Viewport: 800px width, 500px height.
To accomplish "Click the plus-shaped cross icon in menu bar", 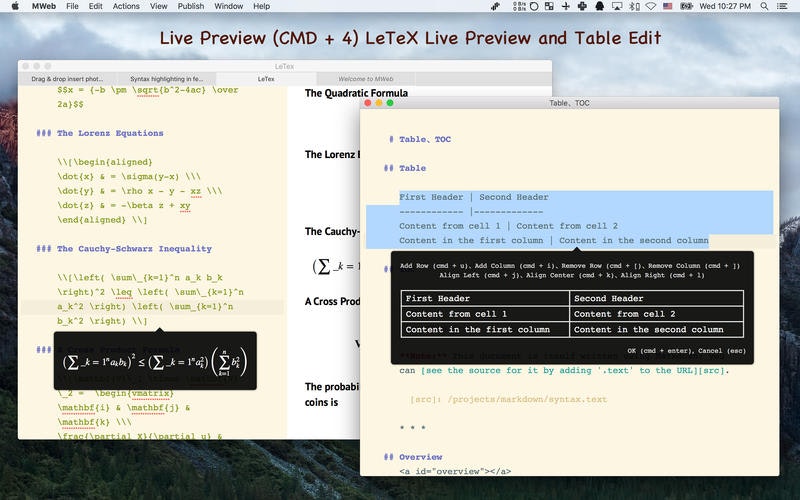I will [x=566, y=6].
